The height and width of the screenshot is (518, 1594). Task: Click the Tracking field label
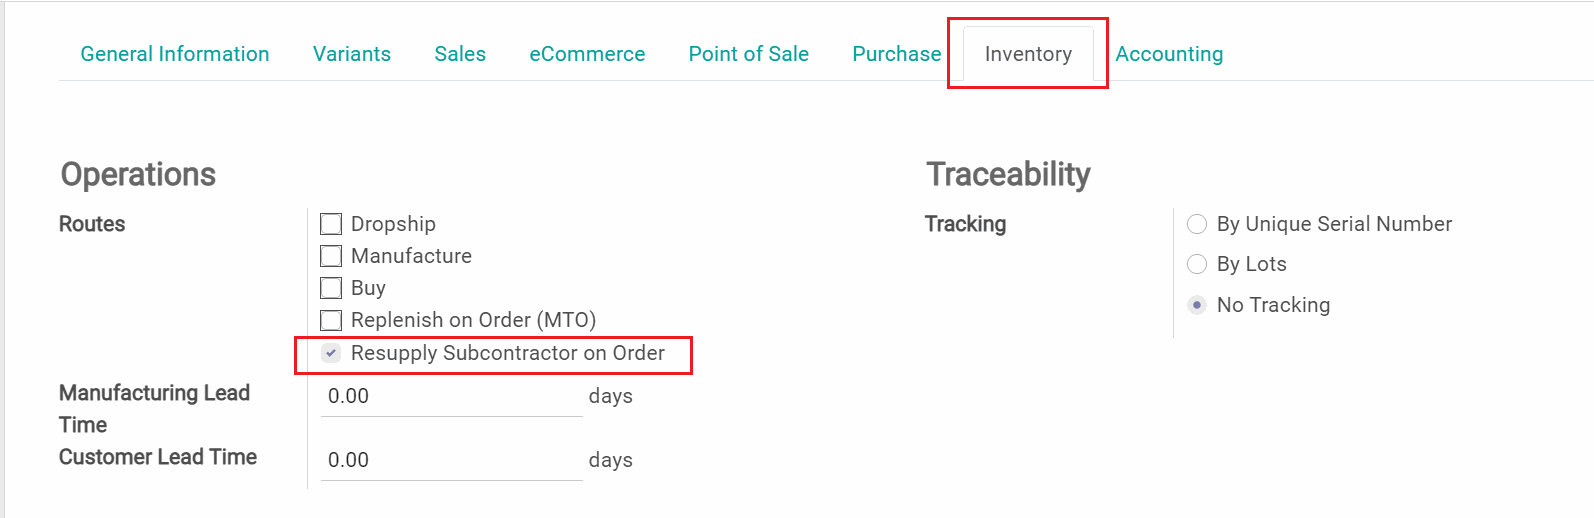click(x=965, y=224)
